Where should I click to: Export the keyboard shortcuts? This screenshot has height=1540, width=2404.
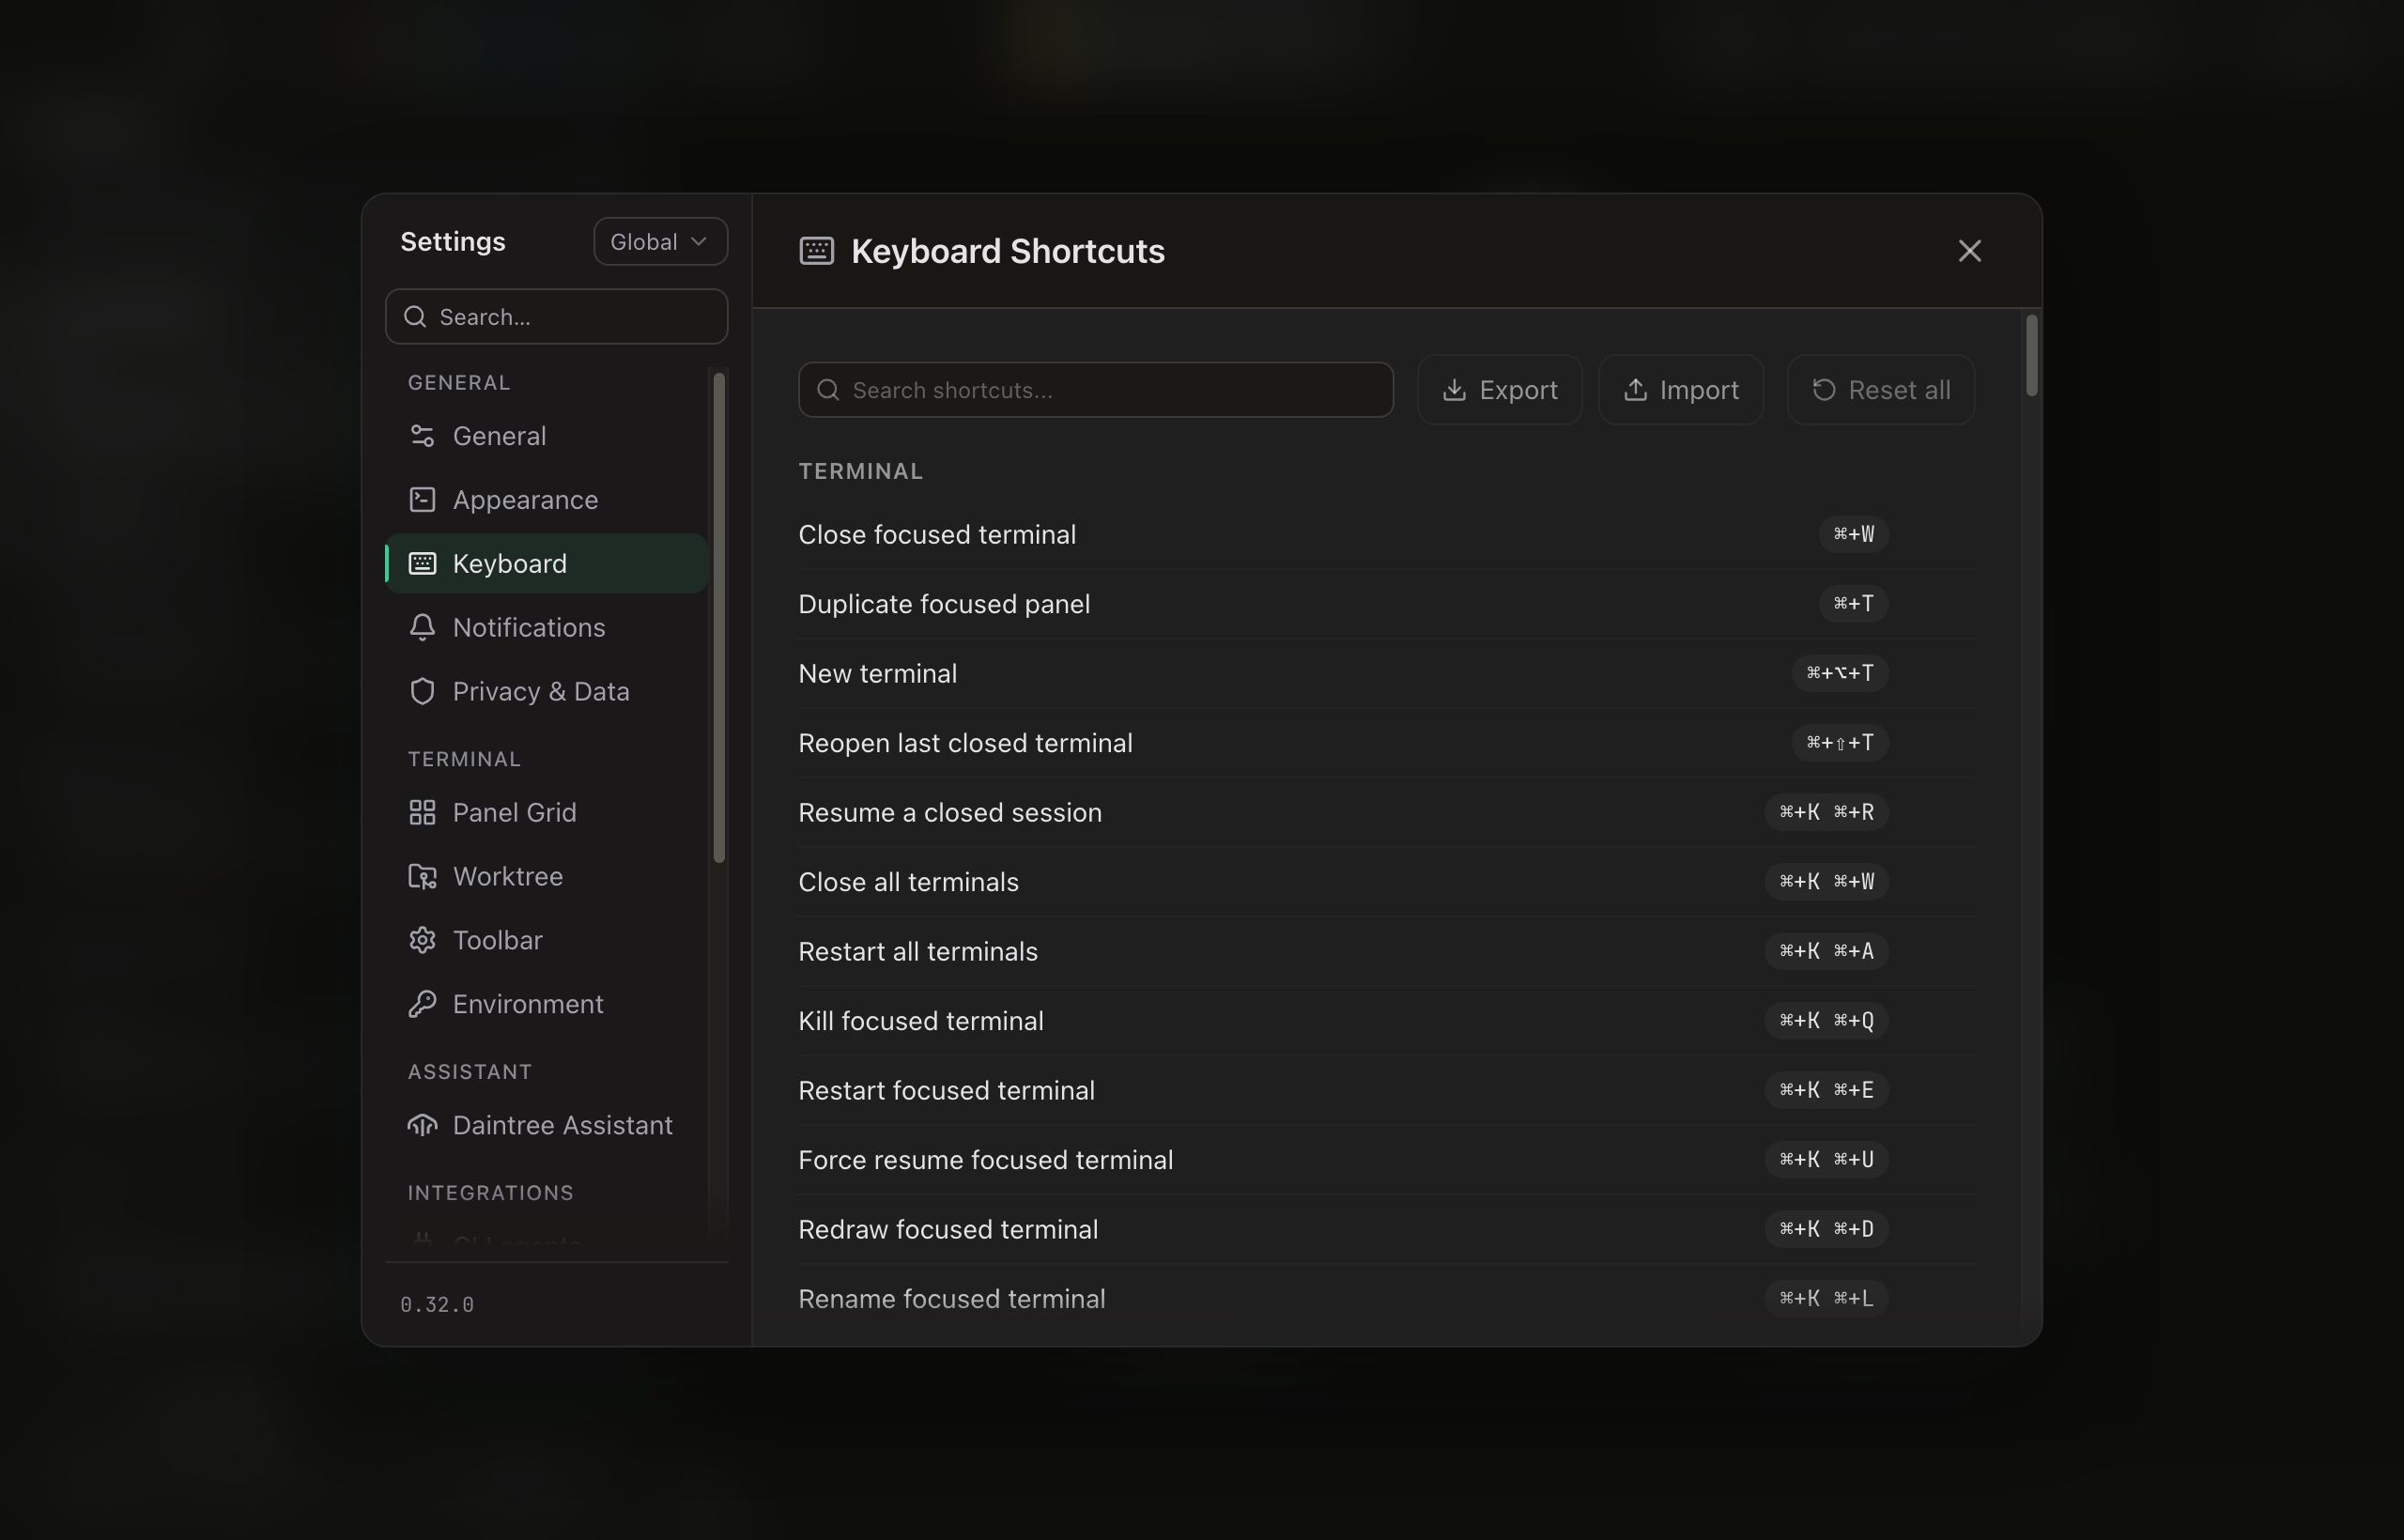[1499, 390]
